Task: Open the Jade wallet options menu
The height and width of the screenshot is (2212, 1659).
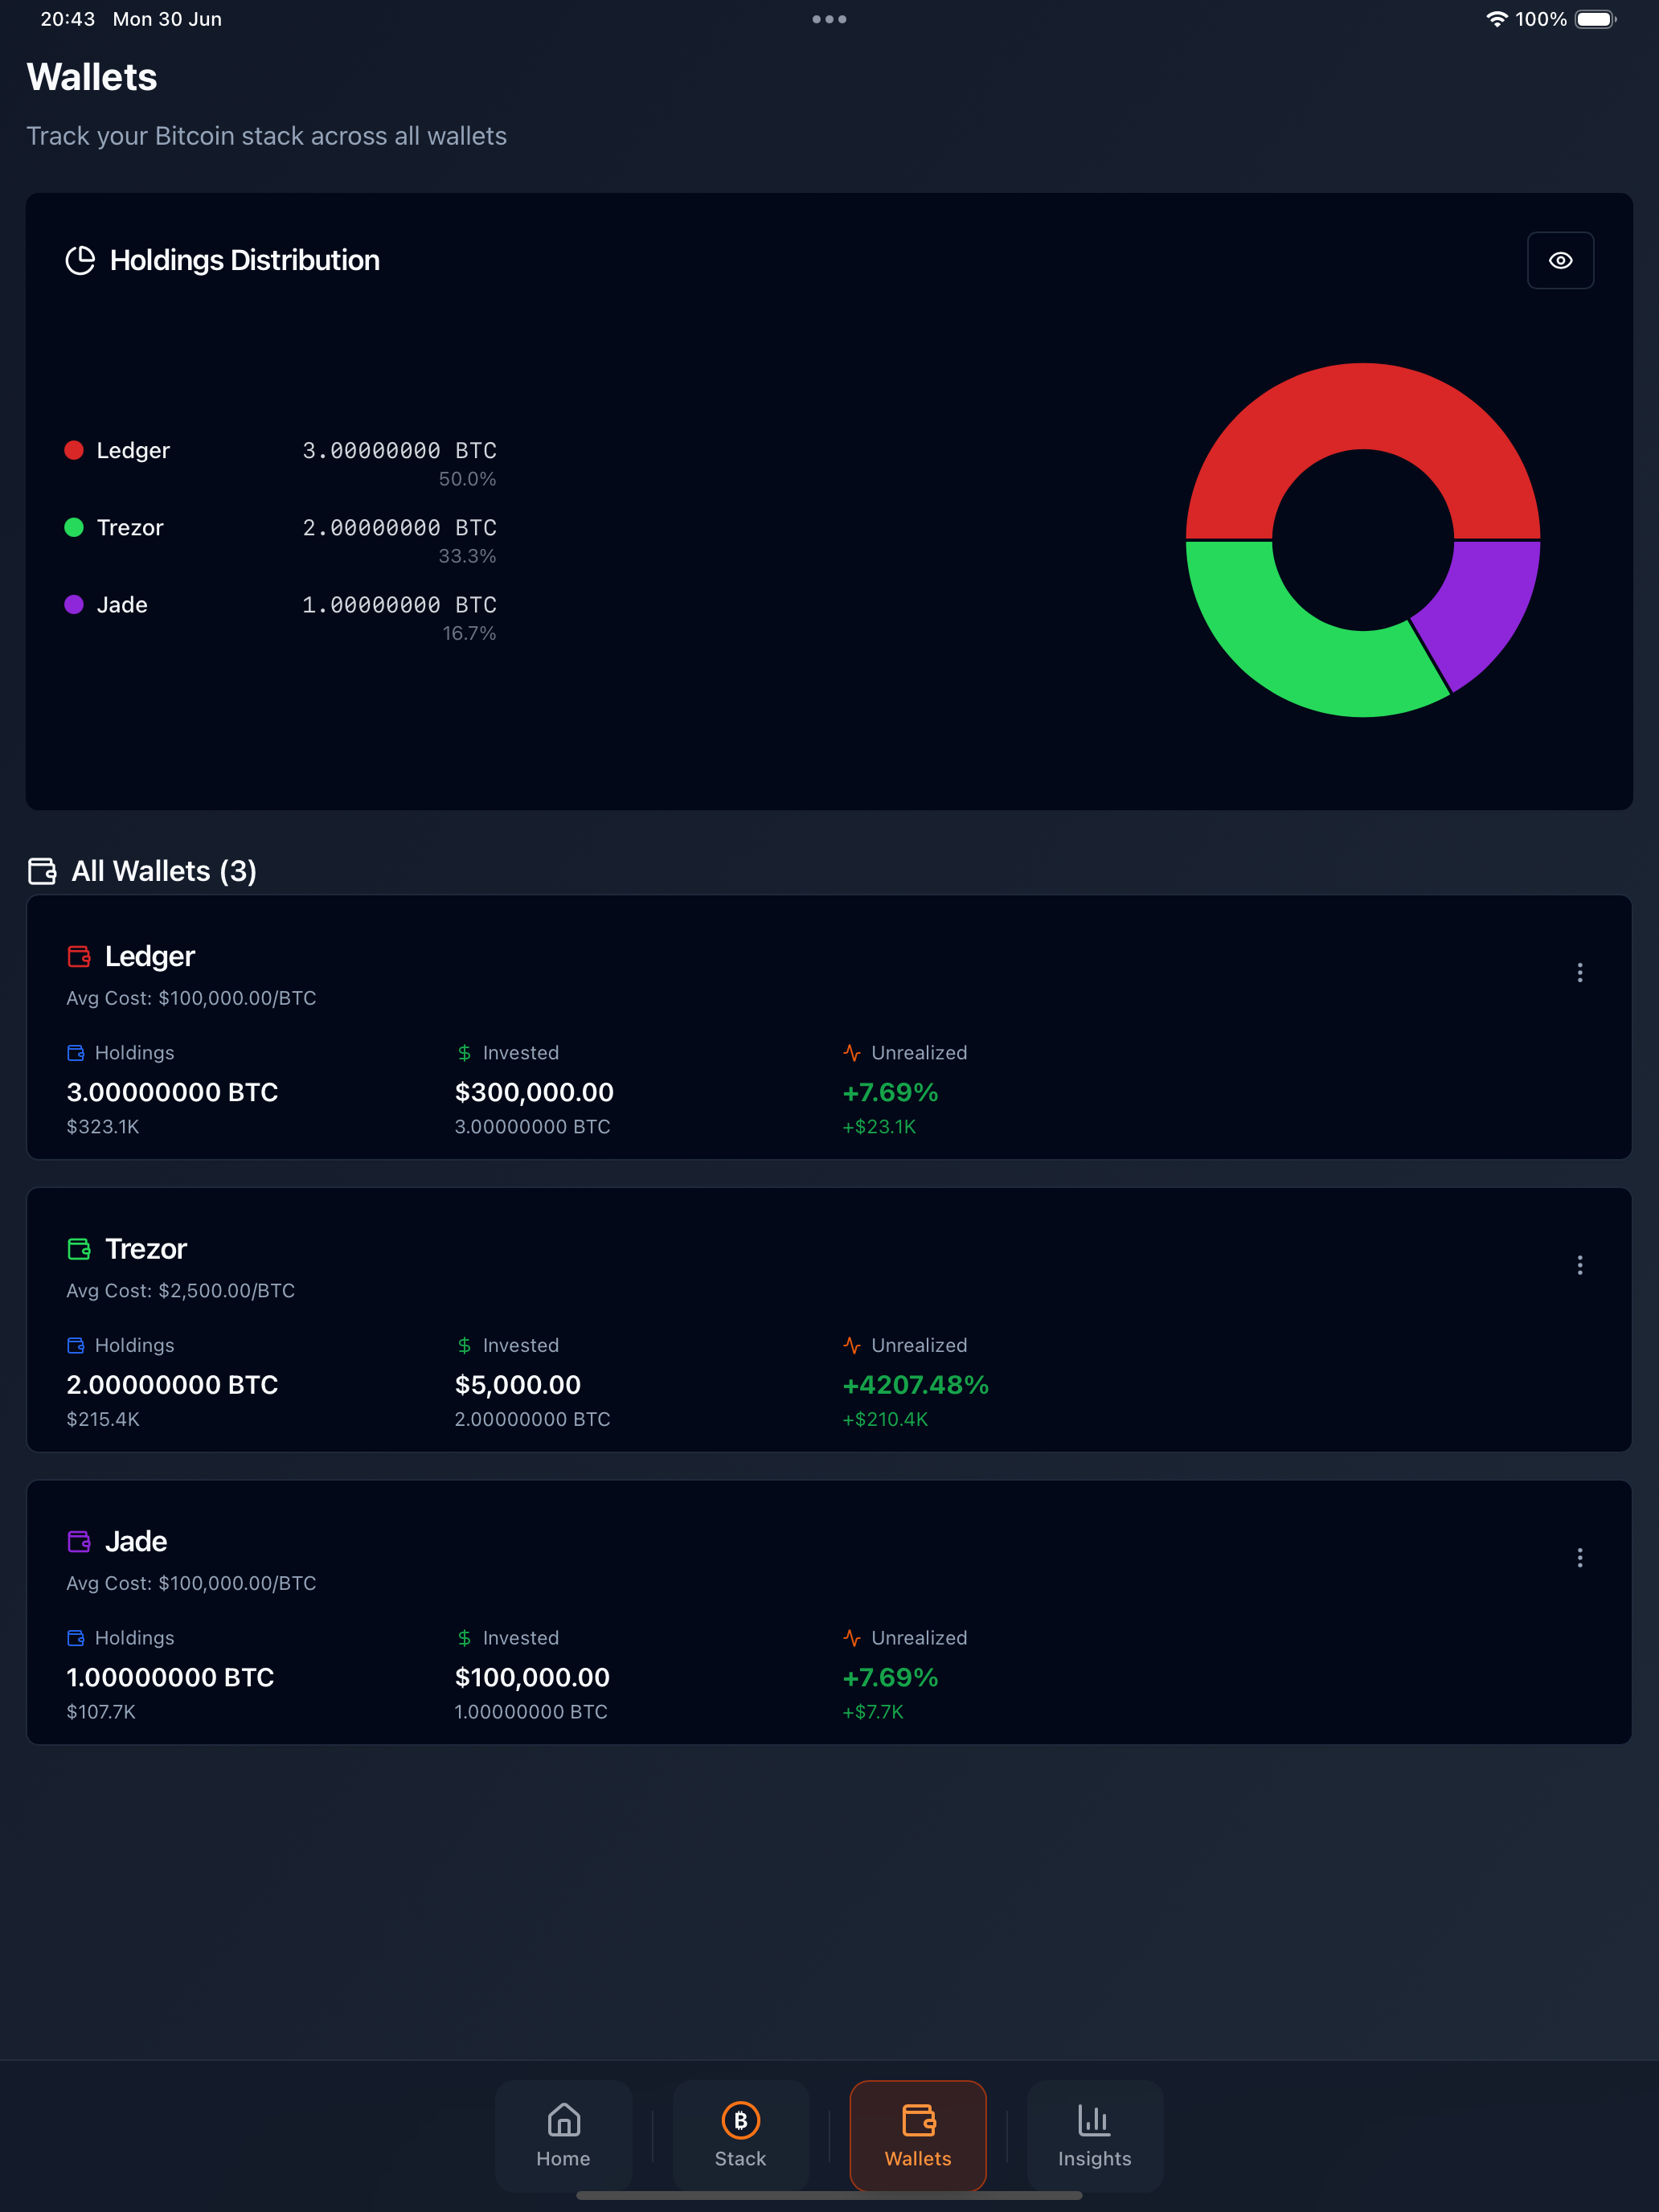Action: (1580, 1558)
